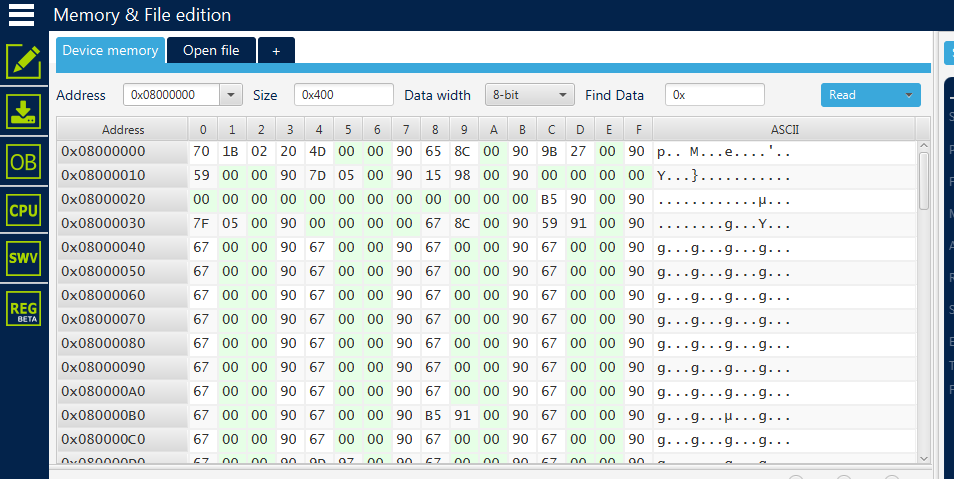Switch to Device memory tab
This screenshot has width=954, height=479.
(110, 51)
